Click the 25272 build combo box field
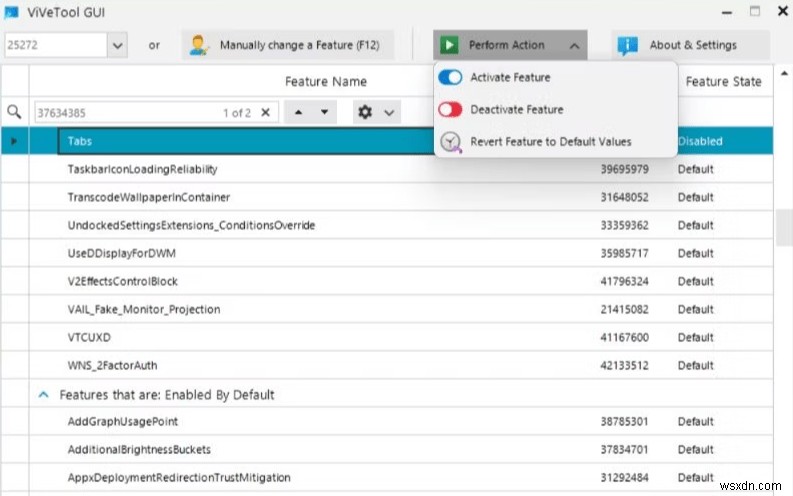Image resolution: width=793 pixels, height=496 pixels. pos(55,45)
